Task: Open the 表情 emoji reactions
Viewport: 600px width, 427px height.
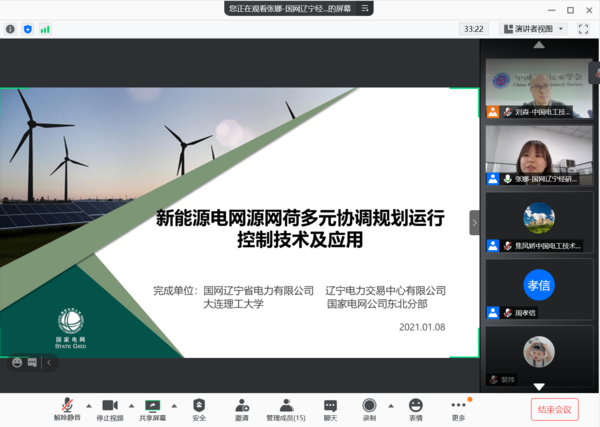Action: point(415,406)
